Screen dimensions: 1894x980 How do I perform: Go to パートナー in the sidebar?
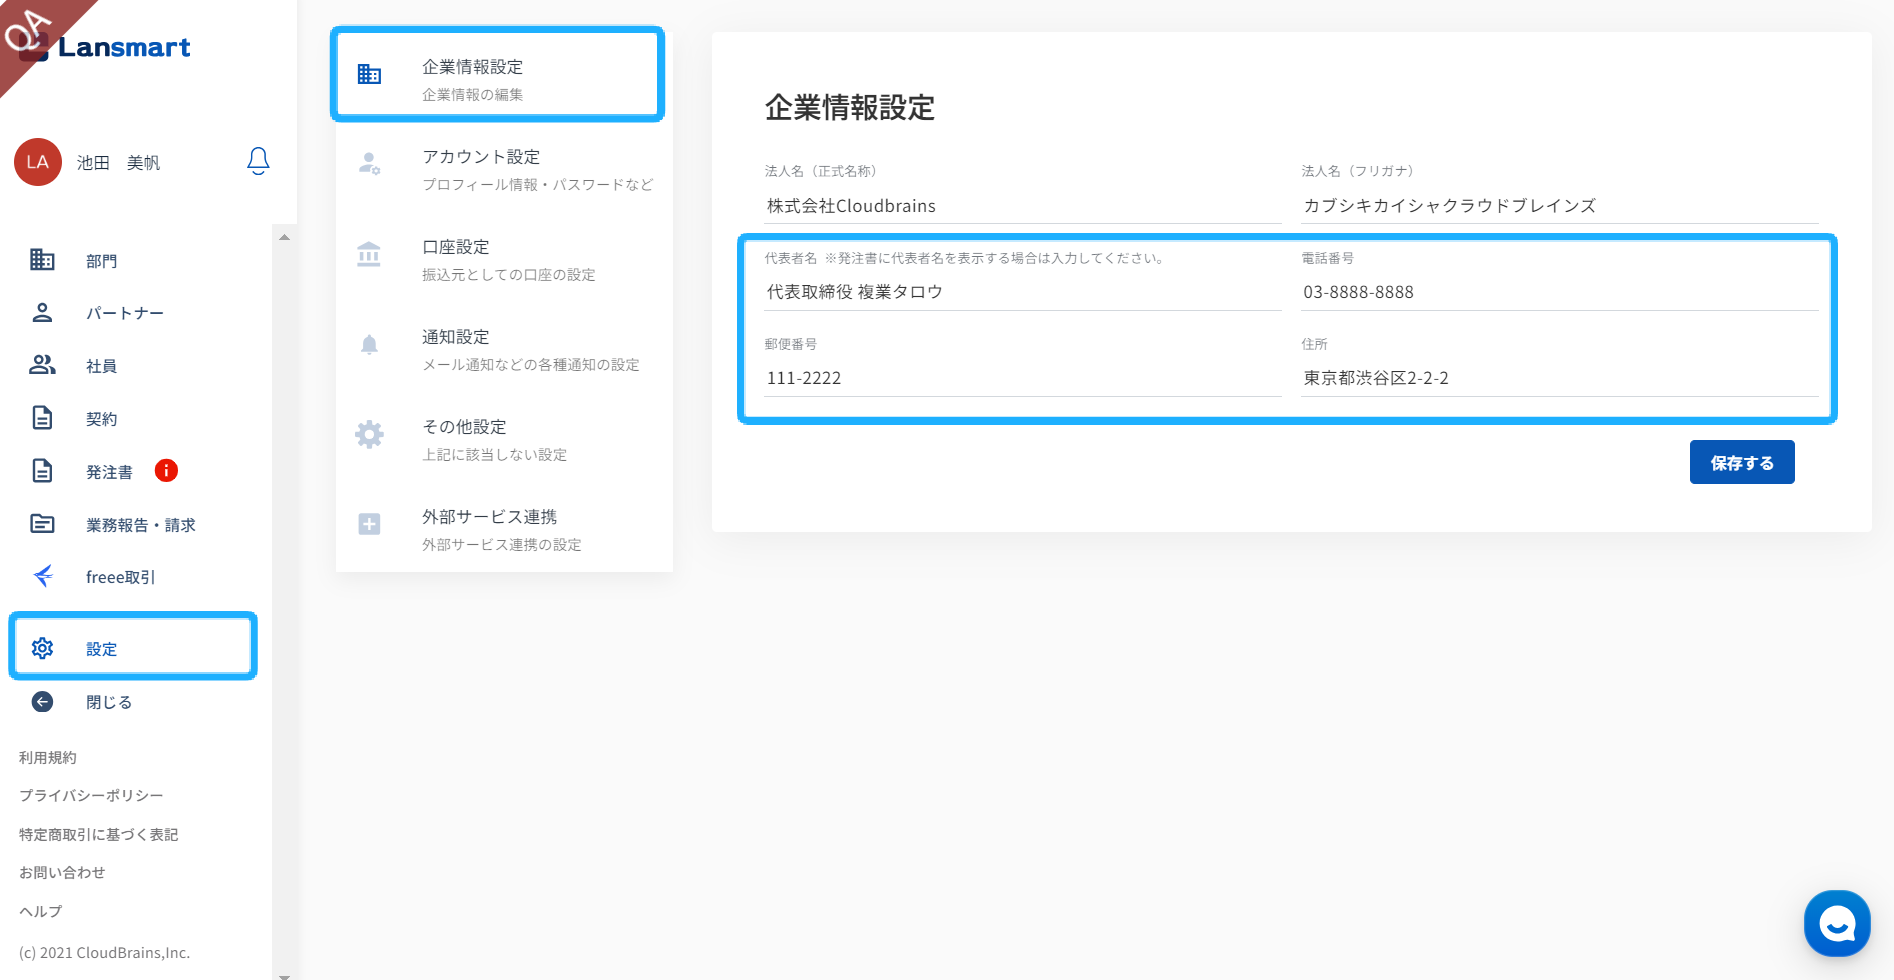click(124, 313)
